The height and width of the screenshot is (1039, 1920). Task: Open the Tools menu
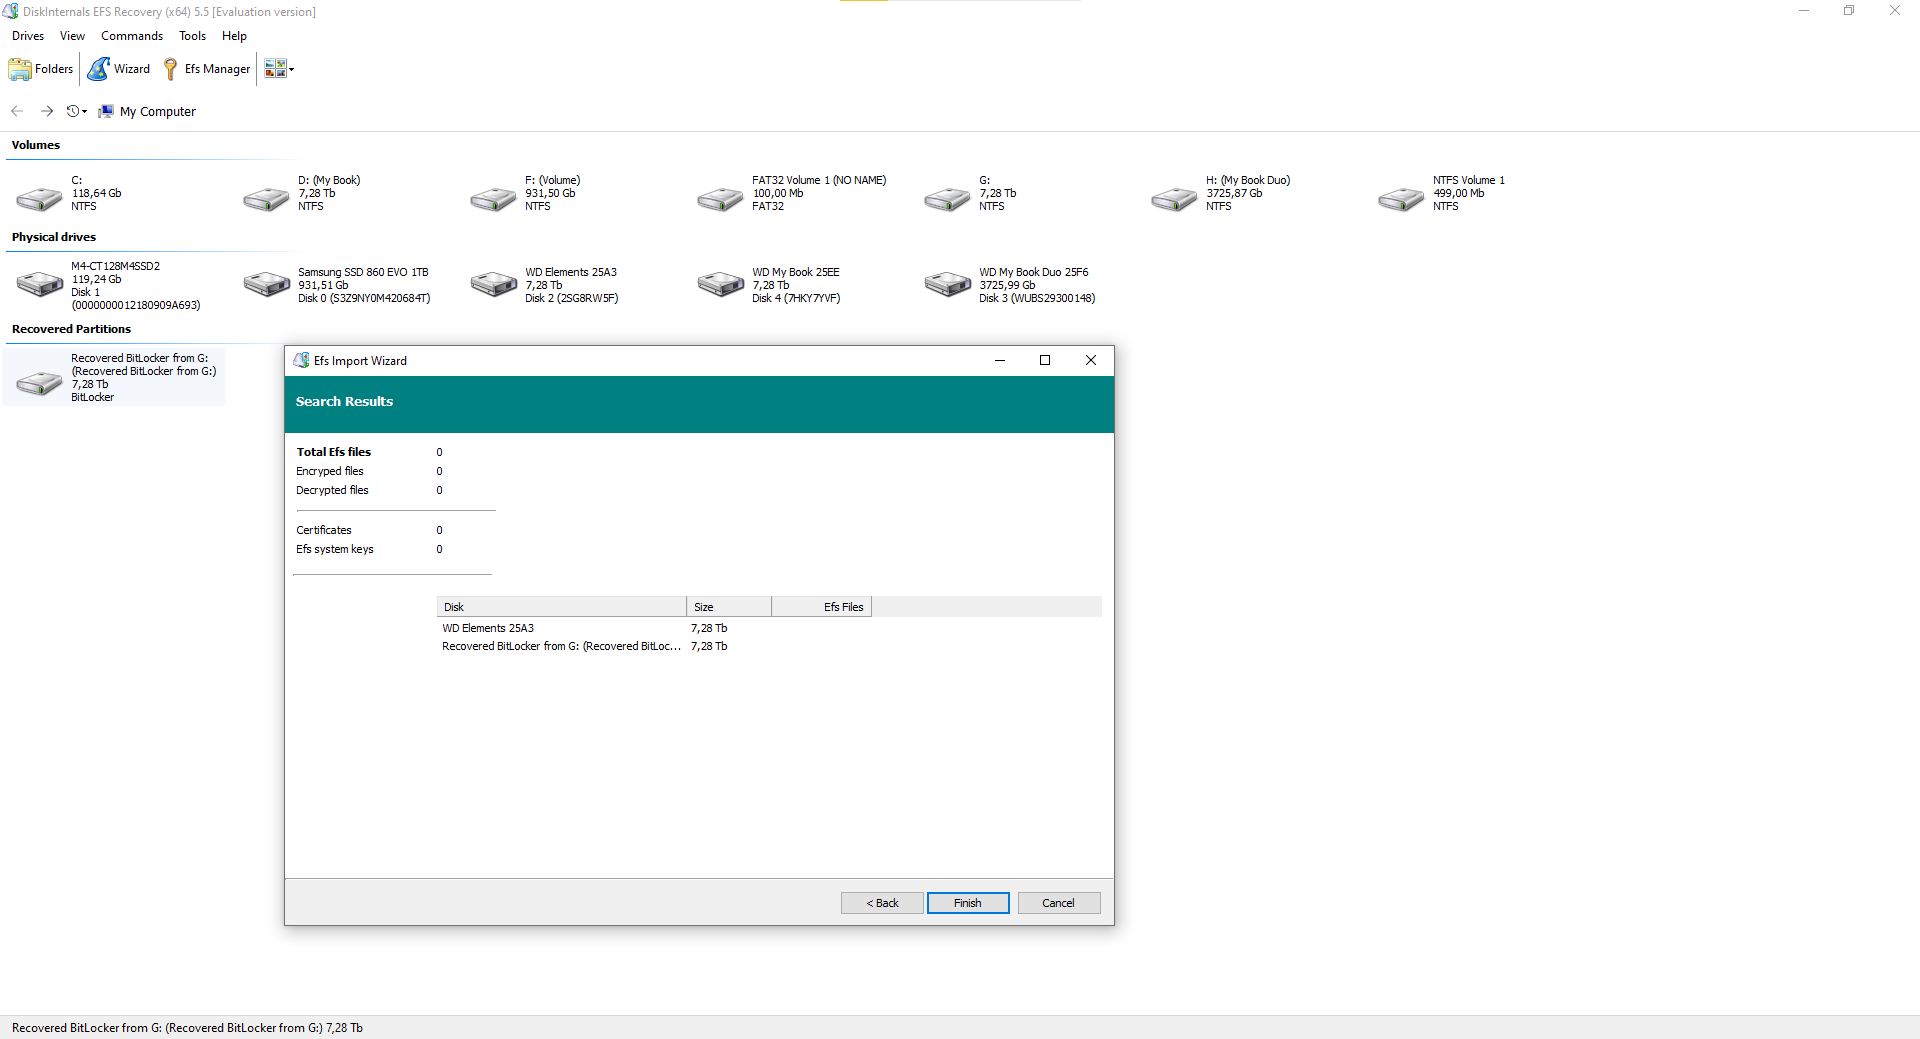coord(192,36)
